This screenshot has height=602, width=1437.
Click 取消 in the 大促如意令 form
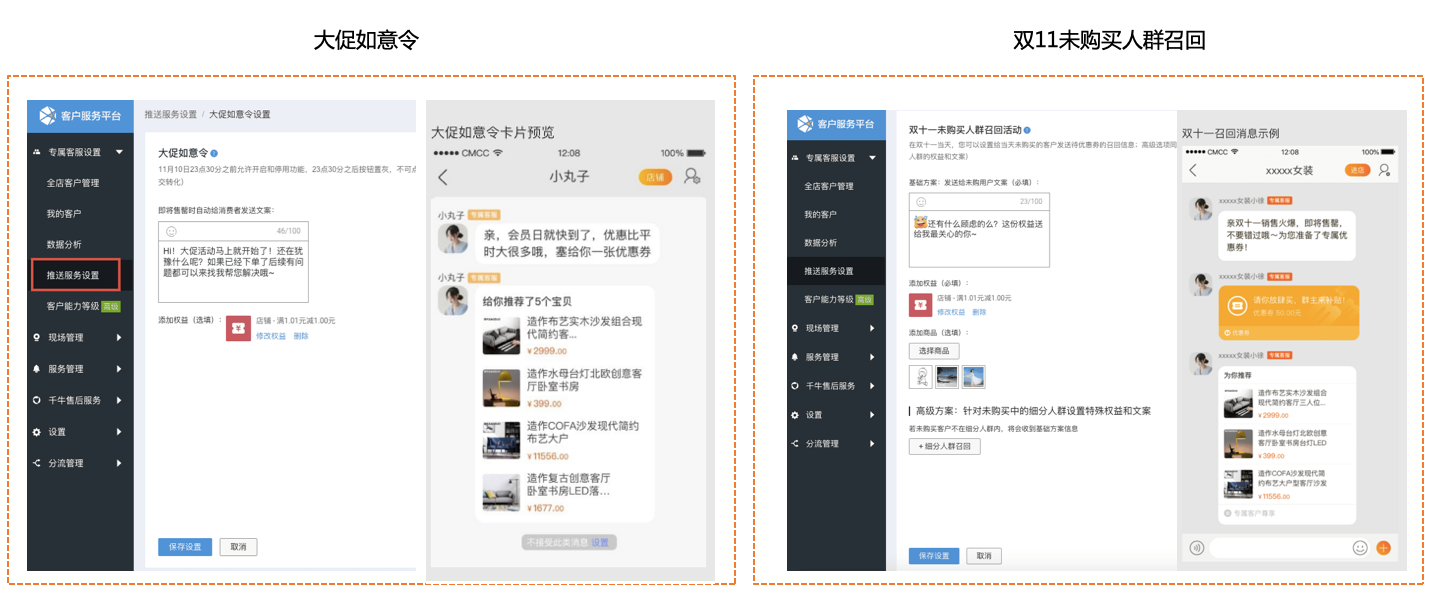[238, 547]
